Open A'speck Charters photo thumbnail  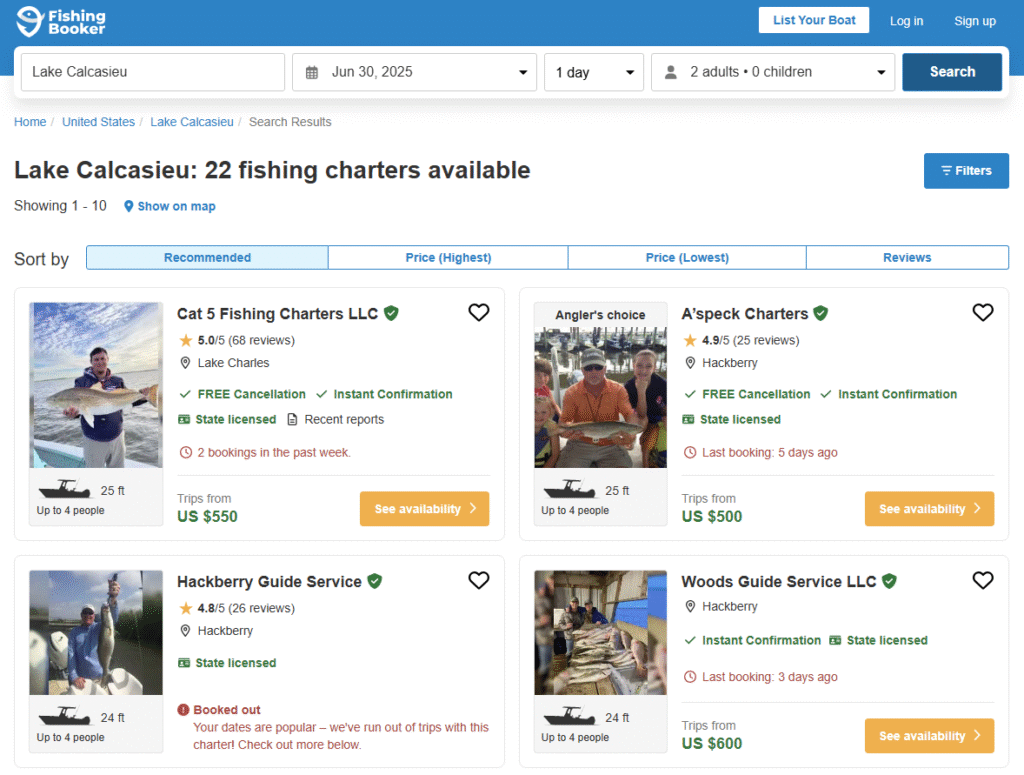(600, 398)
